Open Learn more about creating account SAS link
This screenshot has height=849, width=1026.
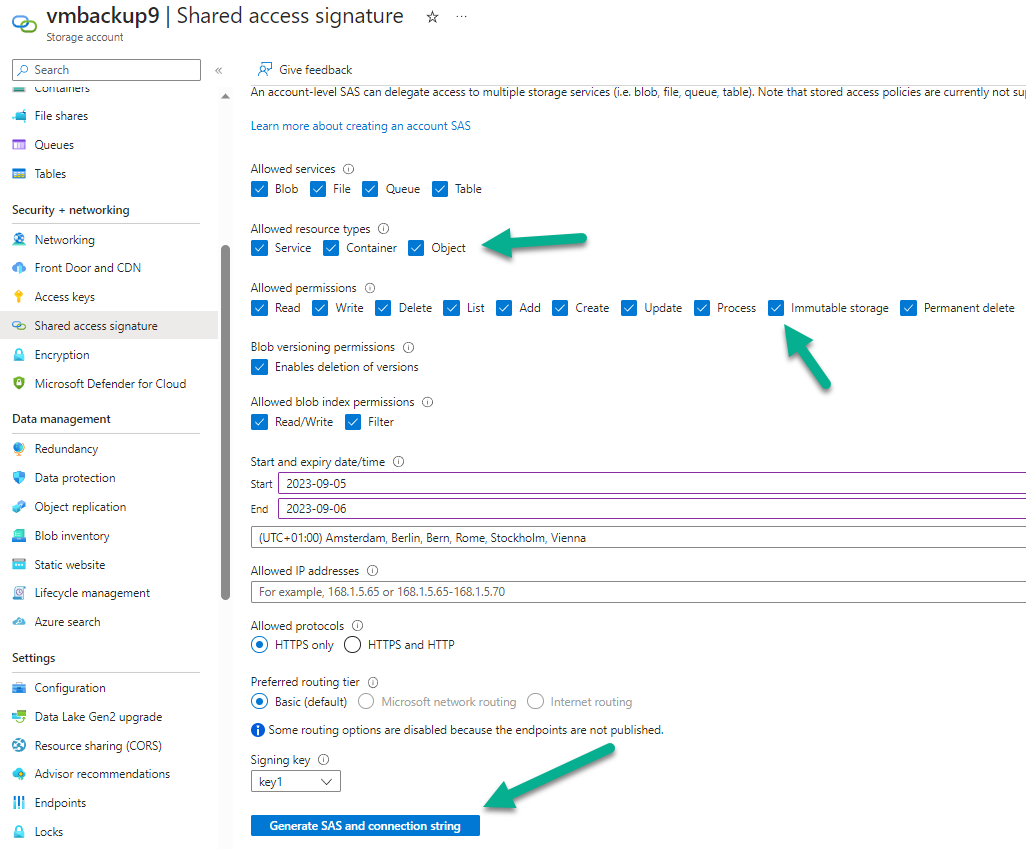(x=361, y=126)
